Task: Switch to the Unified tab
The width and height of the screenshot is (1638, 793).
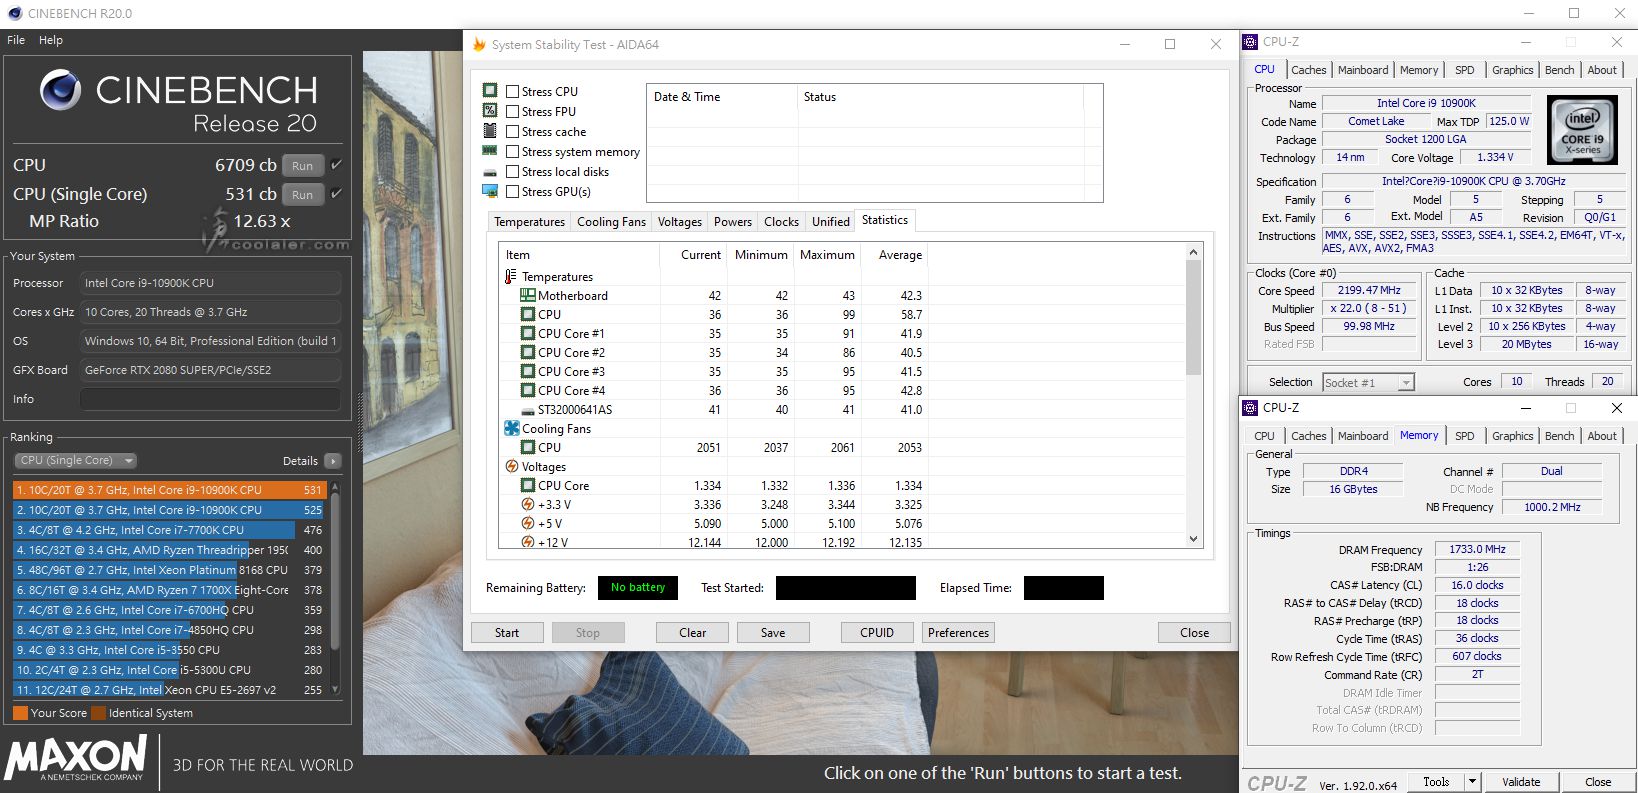Action: (830, 222)
